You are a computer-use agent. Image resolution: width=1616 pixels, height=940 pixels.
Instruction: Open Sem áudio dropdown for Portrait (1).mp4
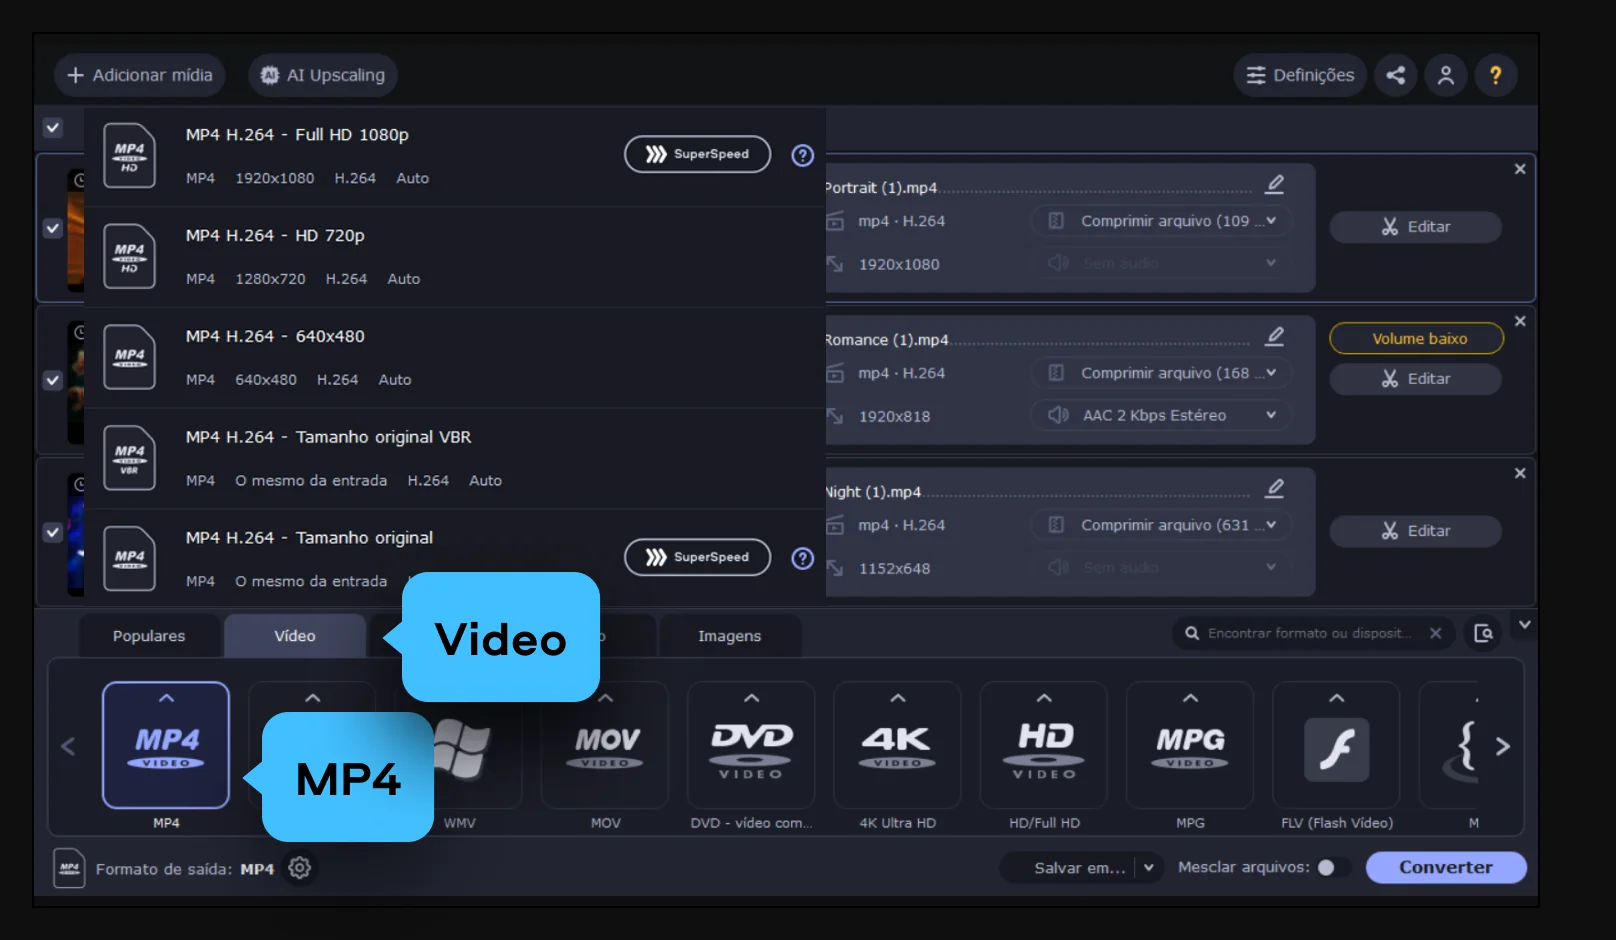pyautogui.click(x=1161, y=263)
